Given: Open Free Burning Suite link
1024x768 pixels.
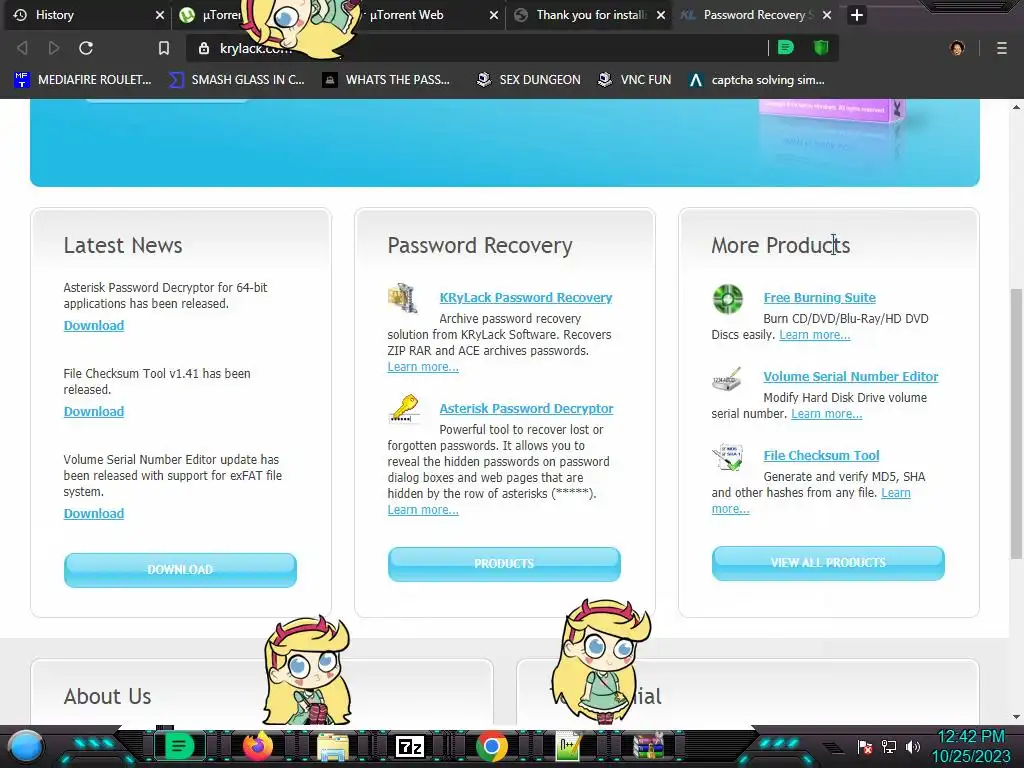Looking at the screenshot, I should pos(820,298).
